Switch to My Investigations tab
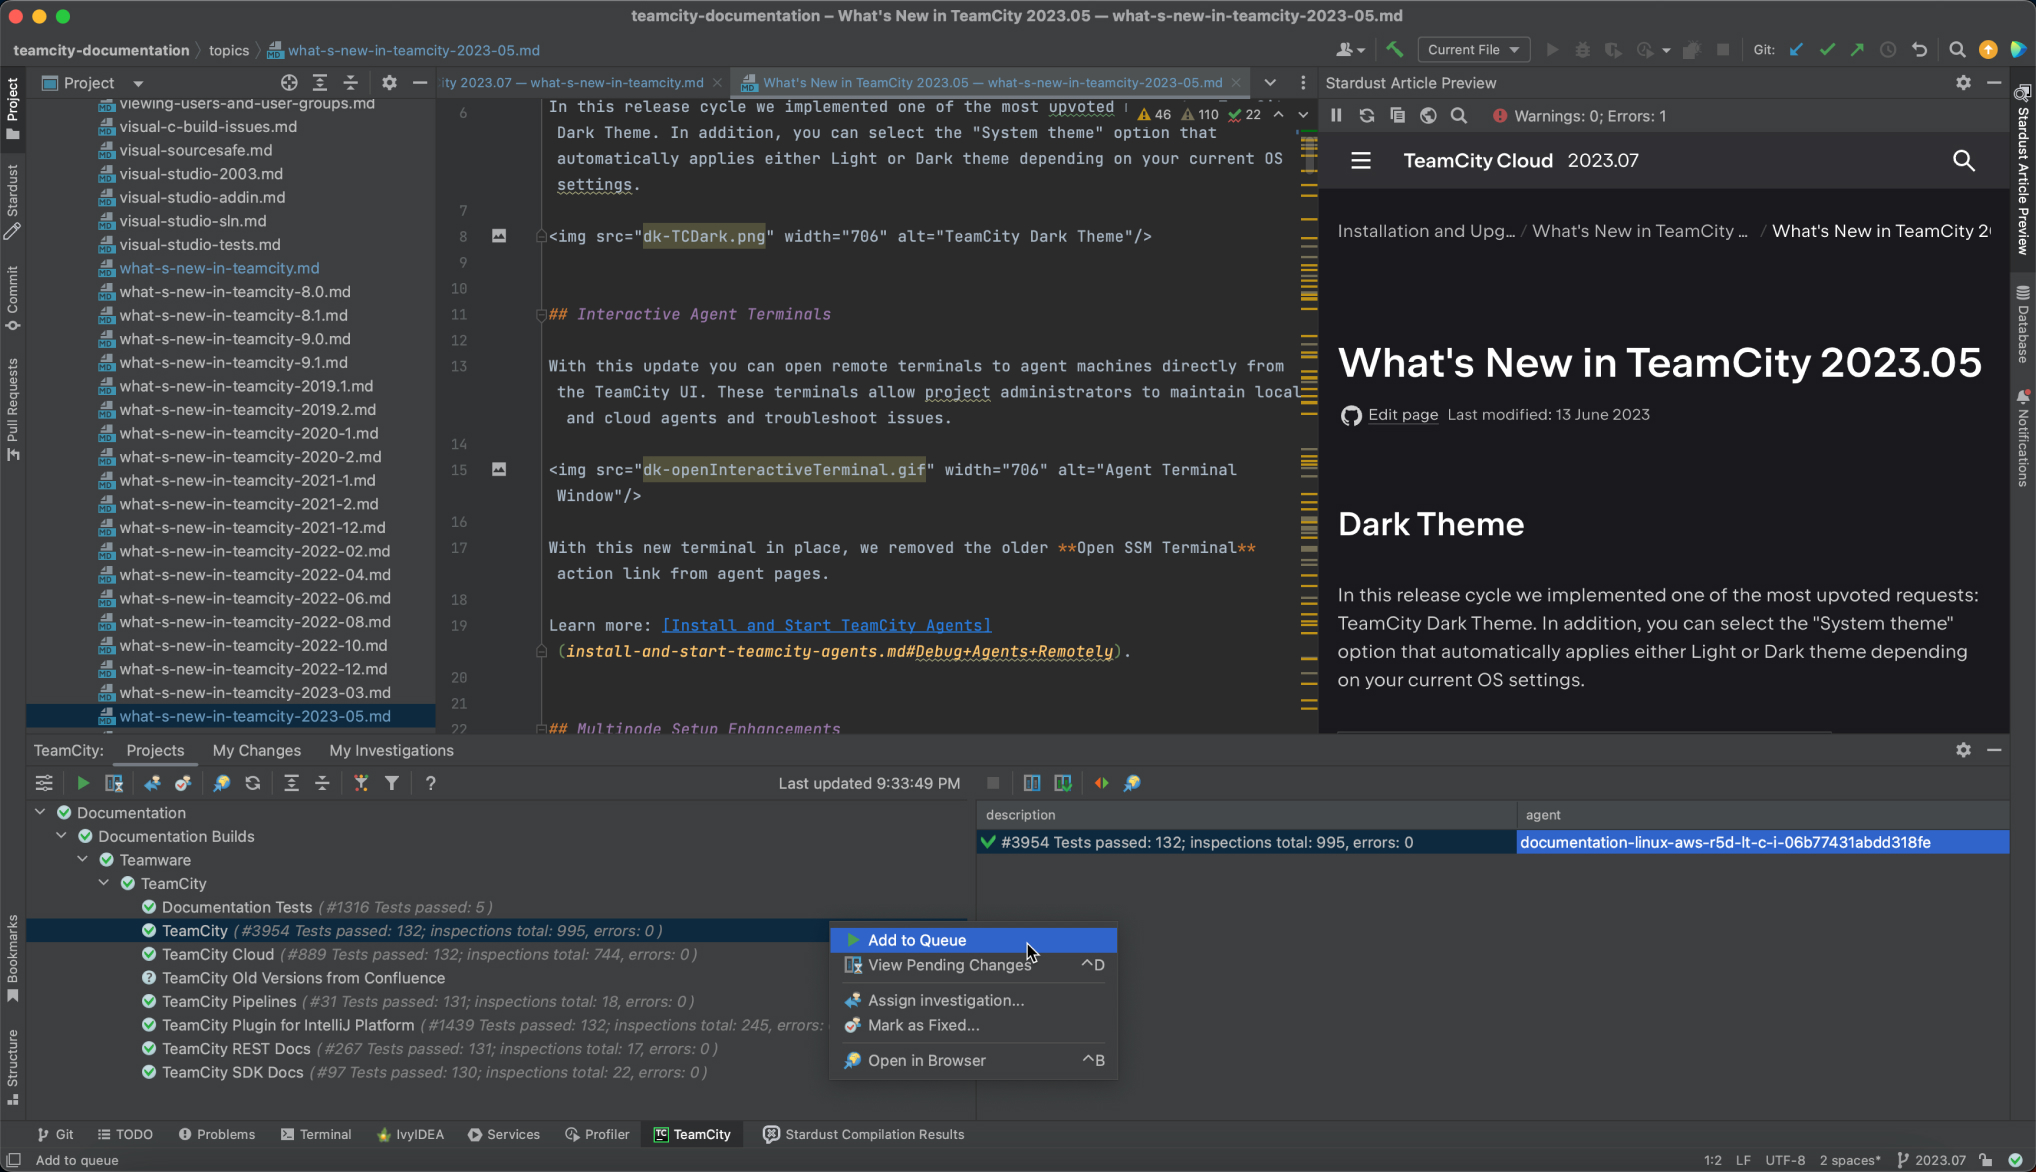 pos(392,749)
